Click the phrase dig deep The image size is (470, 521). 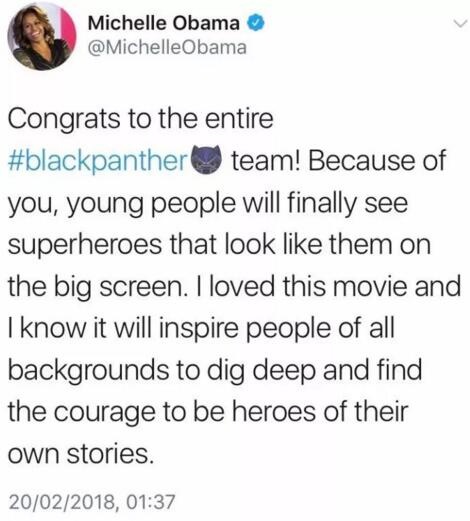261,371
